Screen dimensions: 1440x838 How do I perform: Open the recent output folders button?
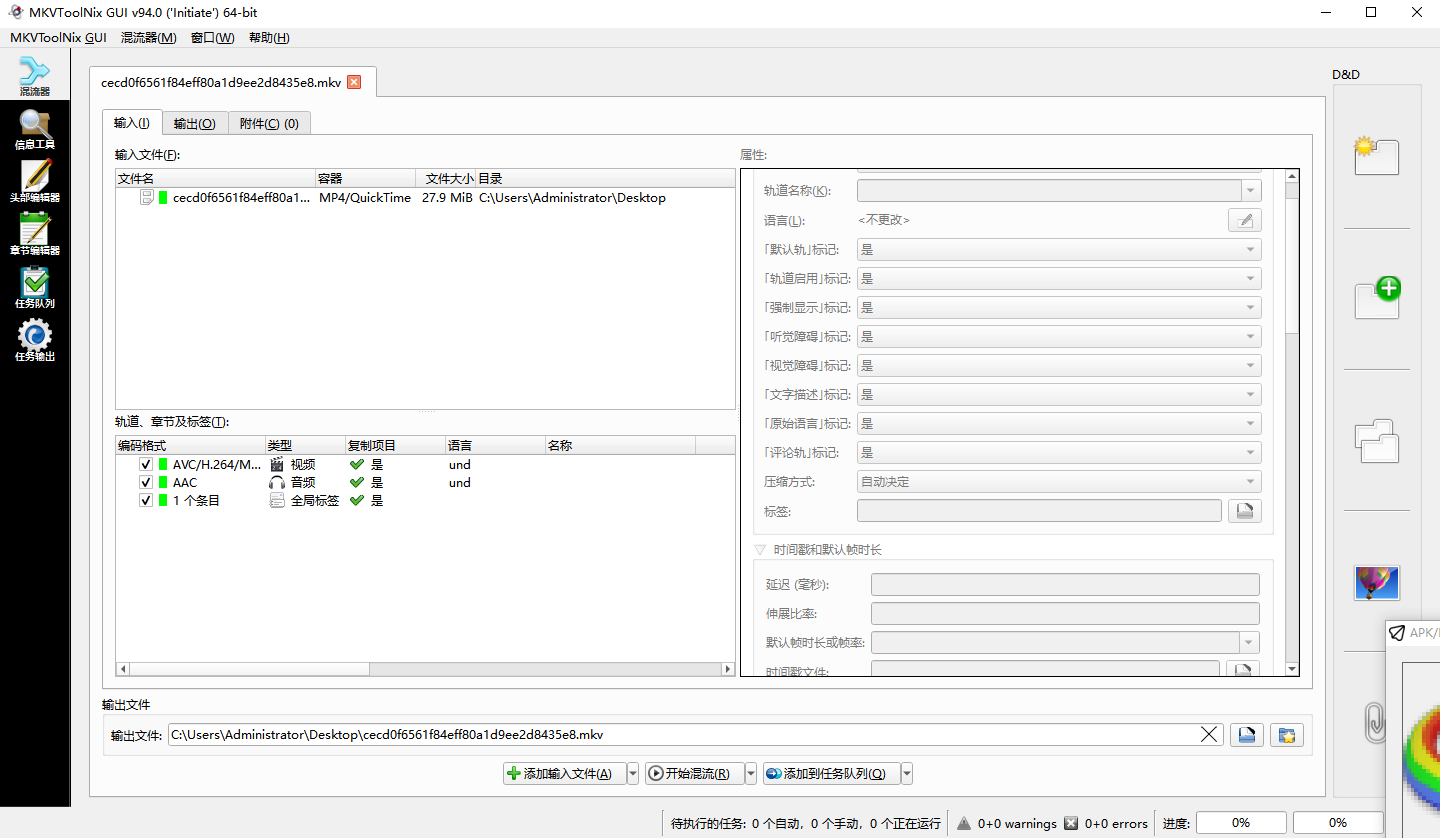tap(1287, 735)
